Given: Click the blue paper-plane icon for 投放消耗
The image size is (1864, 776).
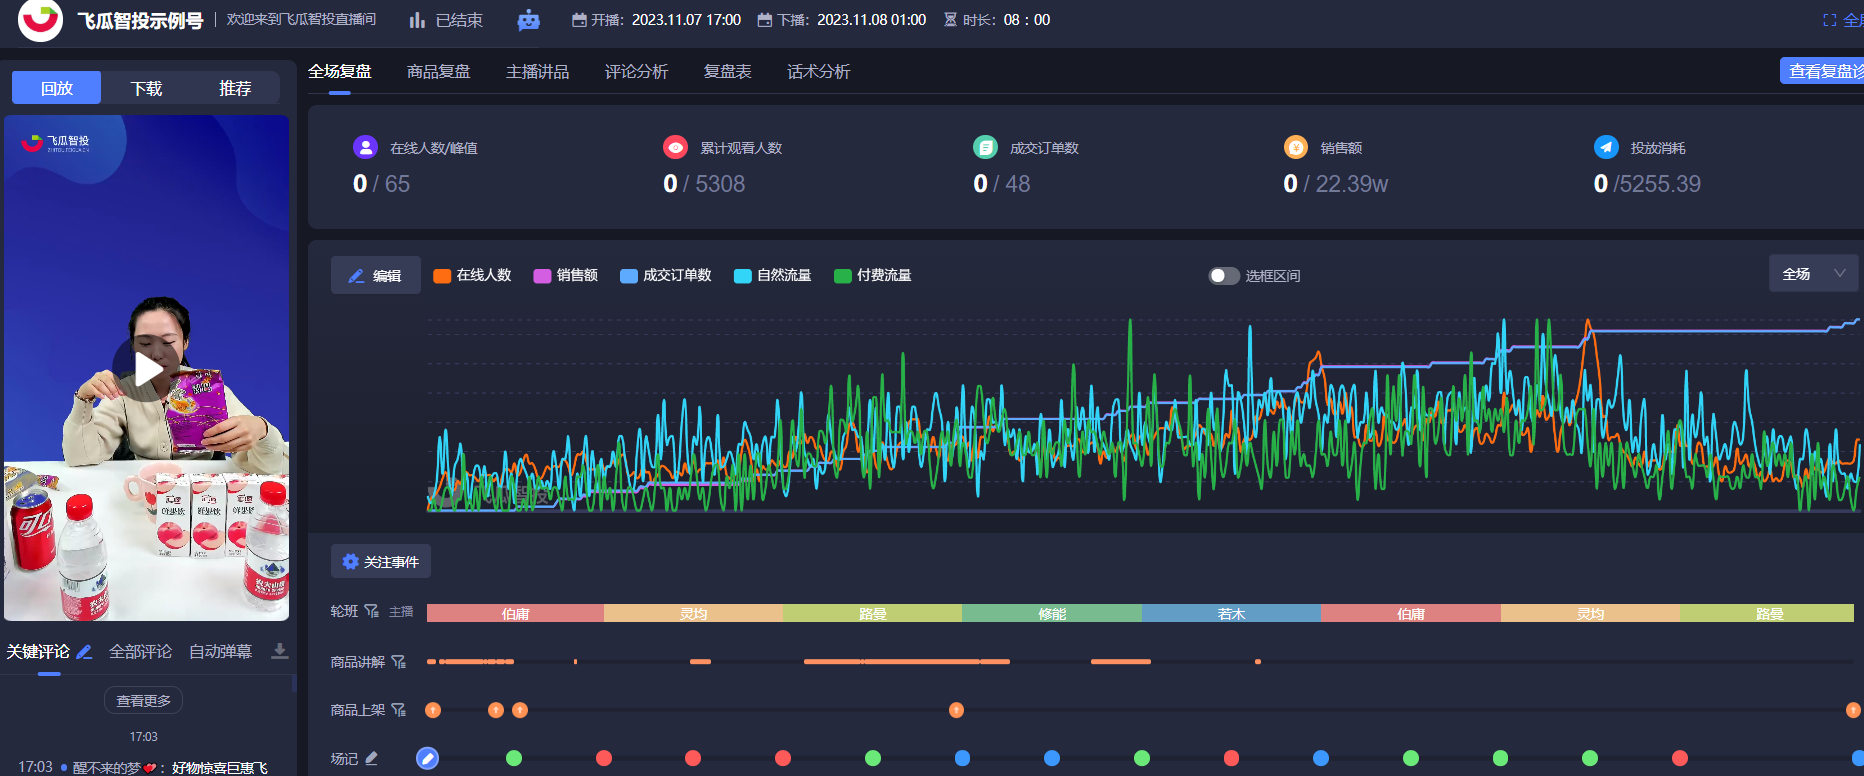Looking at the screenshot, I should (x=1606, y=147).
